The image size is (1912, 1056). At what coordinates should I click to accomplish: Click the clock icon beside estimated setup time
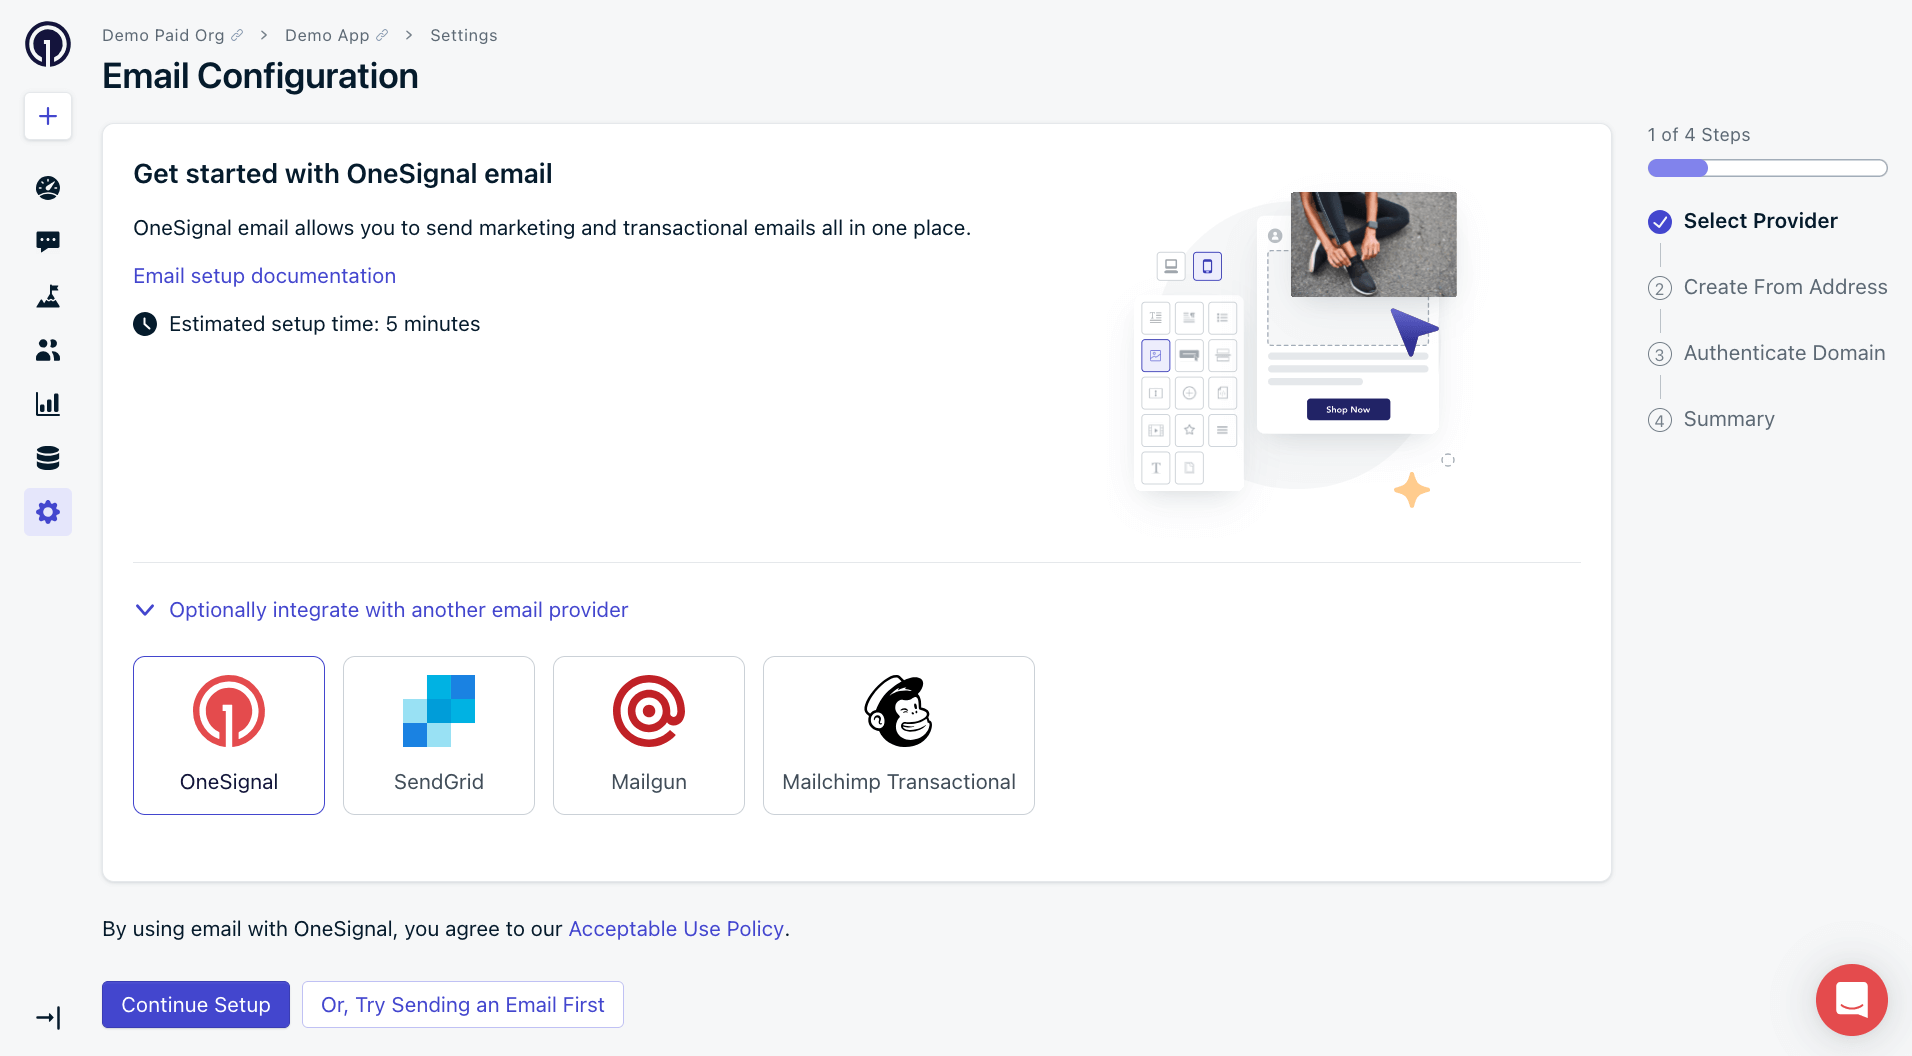[x=145, y=324]
